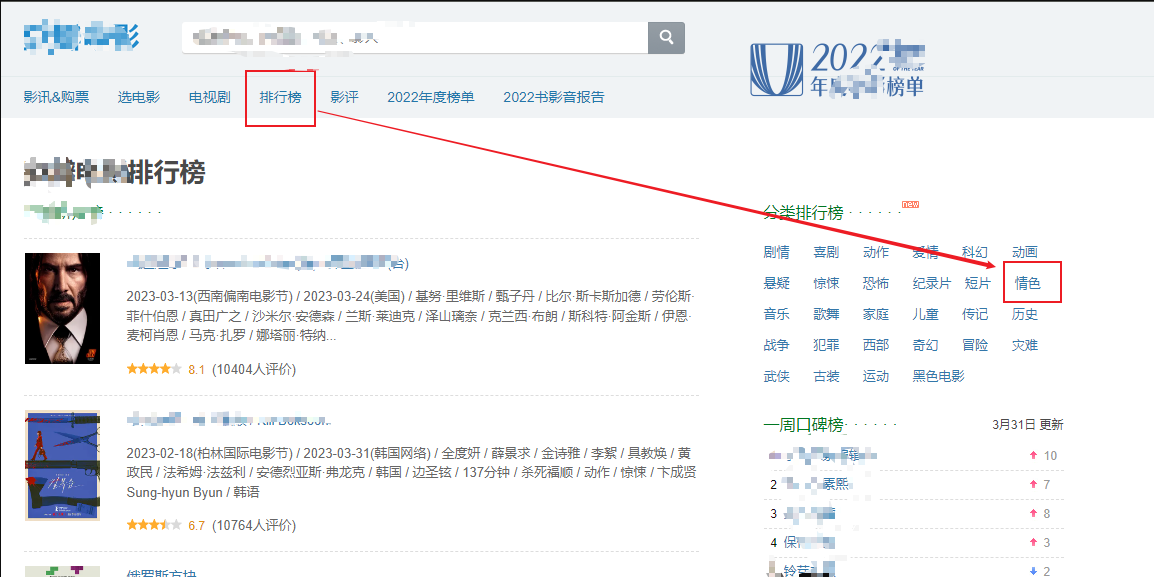The image size is (1154, 577).
Task: Click inside the search input field
Action: 415,38
